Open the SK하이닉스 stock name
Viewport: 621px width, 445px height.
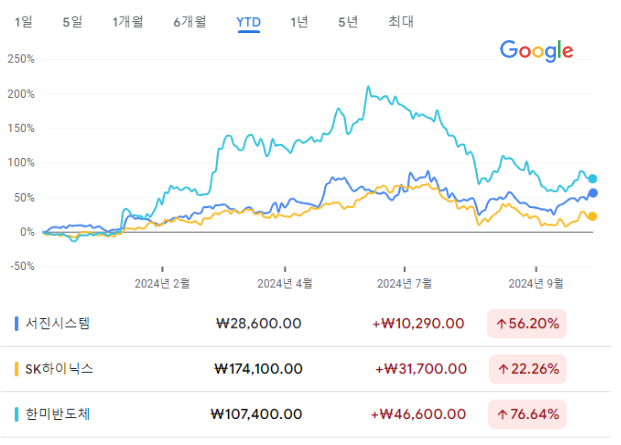pyautogui.click(x=59, y=369)
